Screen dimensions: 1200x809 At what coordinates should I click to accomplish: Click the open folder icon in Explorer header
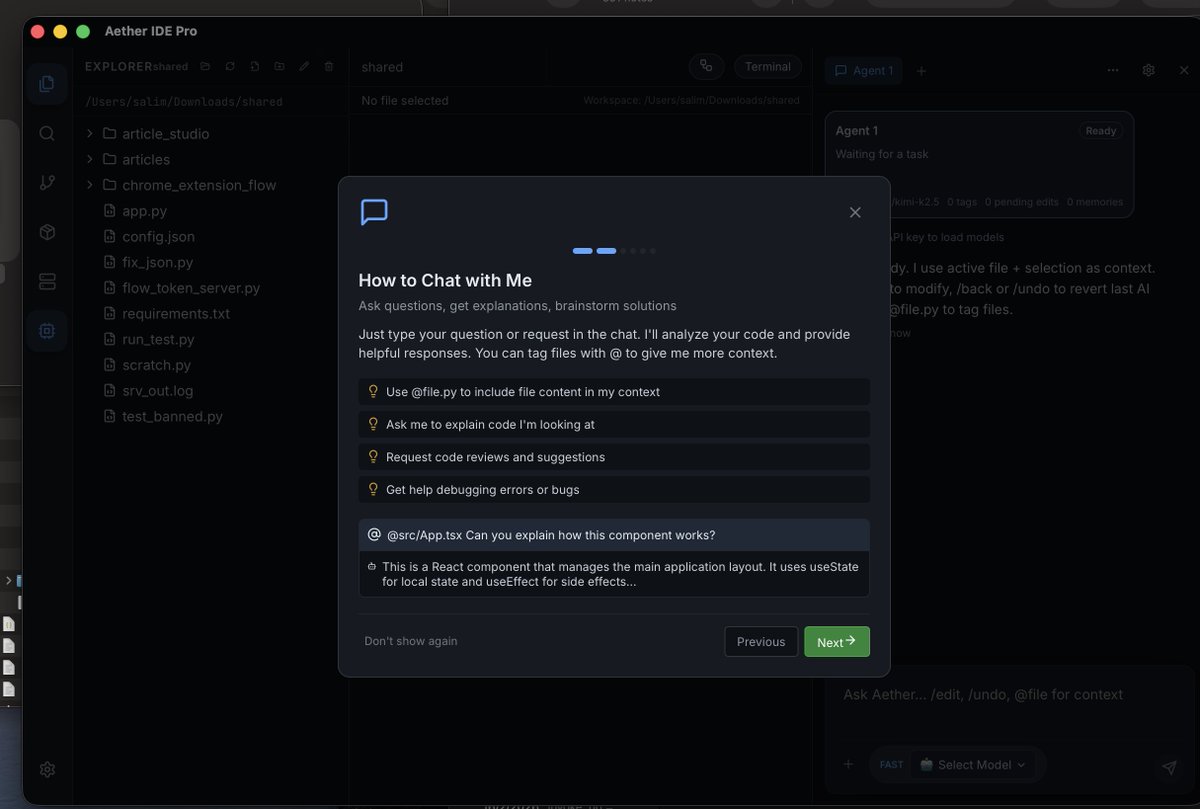(x=205, y=67)
